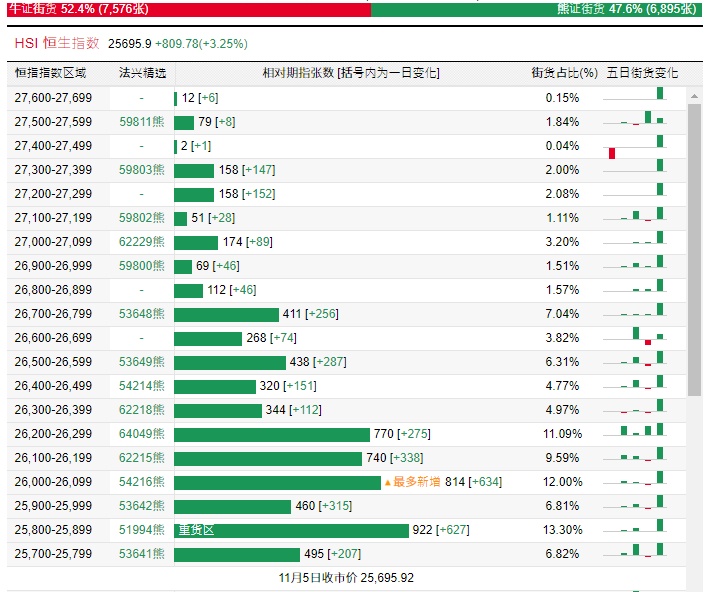The height and width of the screenshot is (592, 707).
Task: Open the 51994熊 warrant link
Action: point(142,530)
